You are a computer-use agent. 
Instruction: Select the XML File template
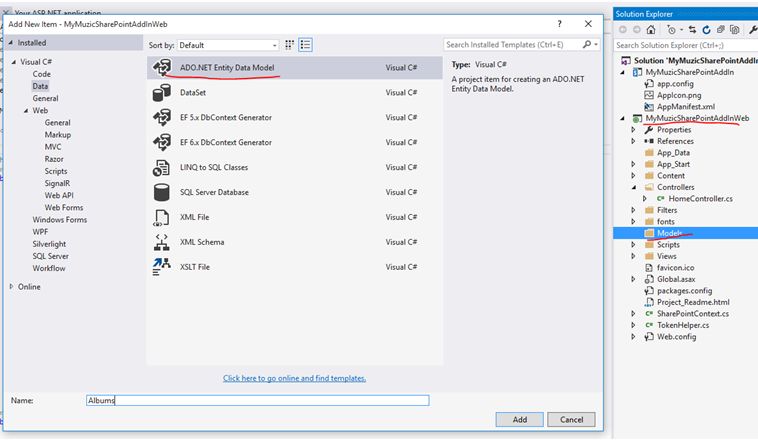294,217
